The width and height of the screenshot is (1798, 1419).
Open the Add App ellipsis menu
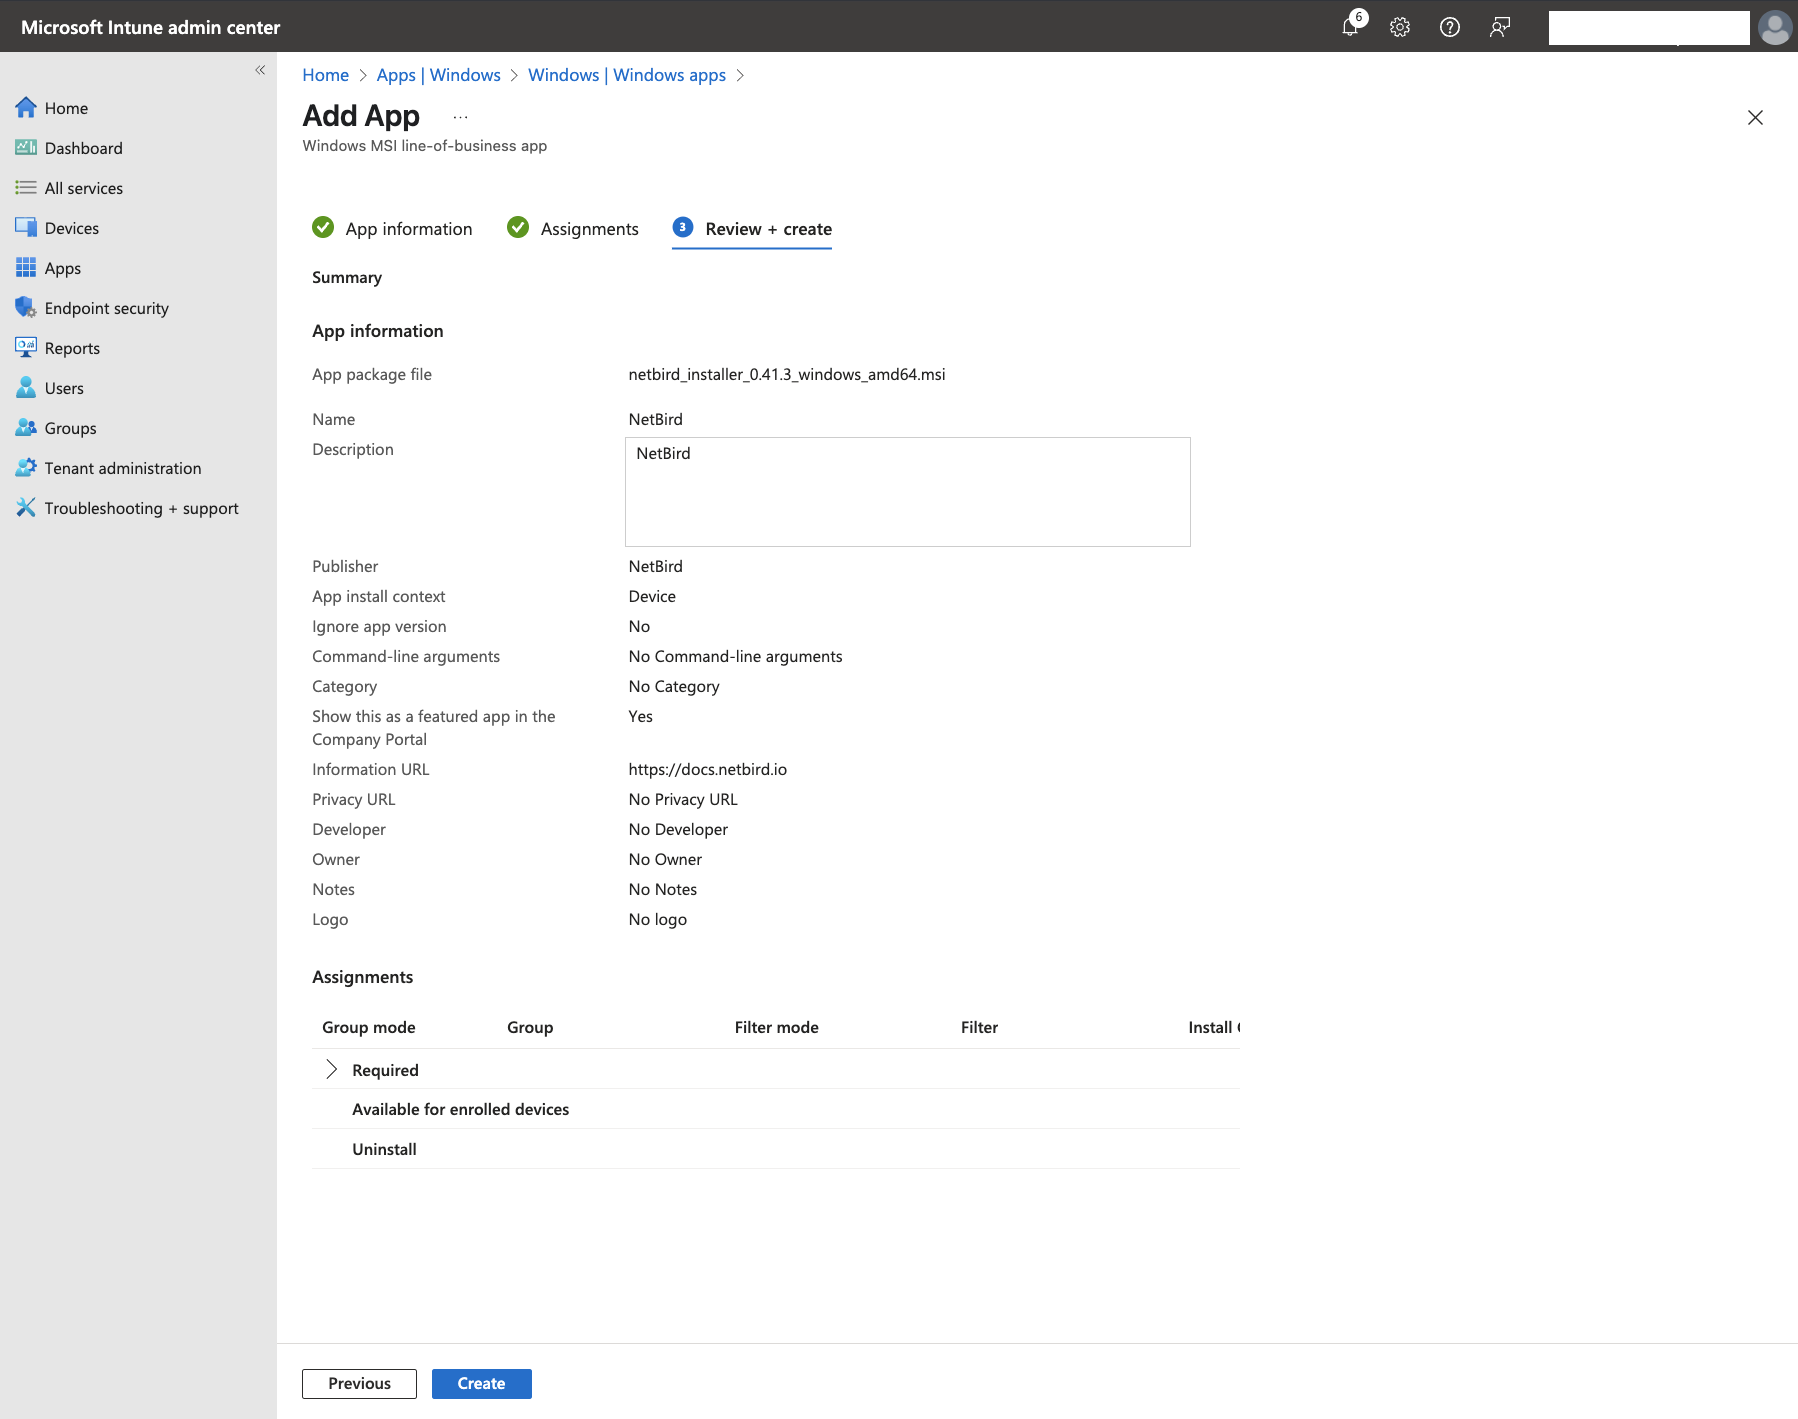tap(459, 115)
